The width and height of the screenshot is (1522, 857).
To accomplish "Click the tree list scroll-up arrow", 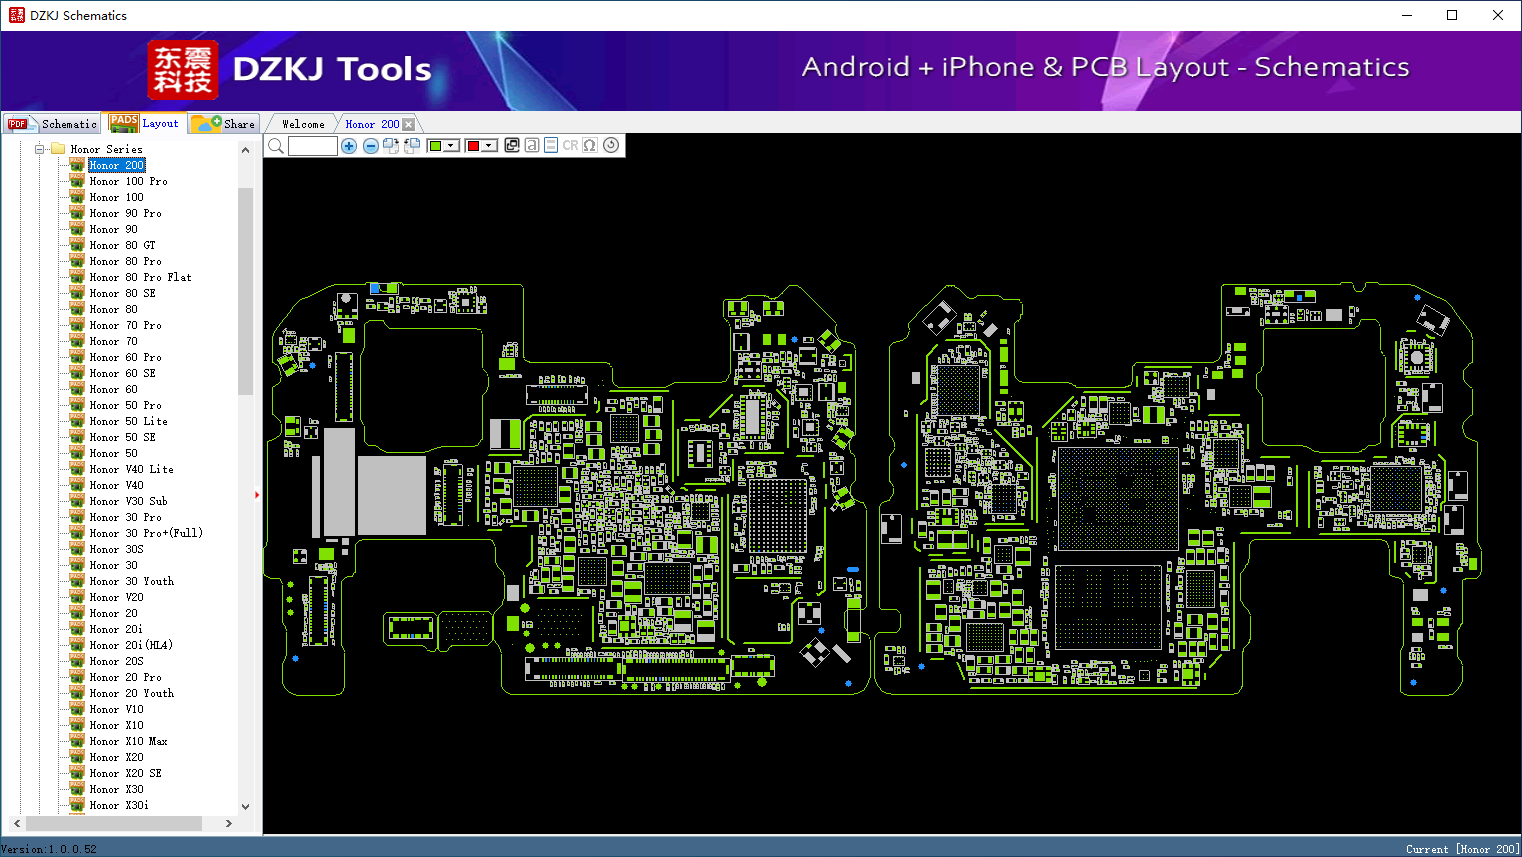I will [246, 150].
